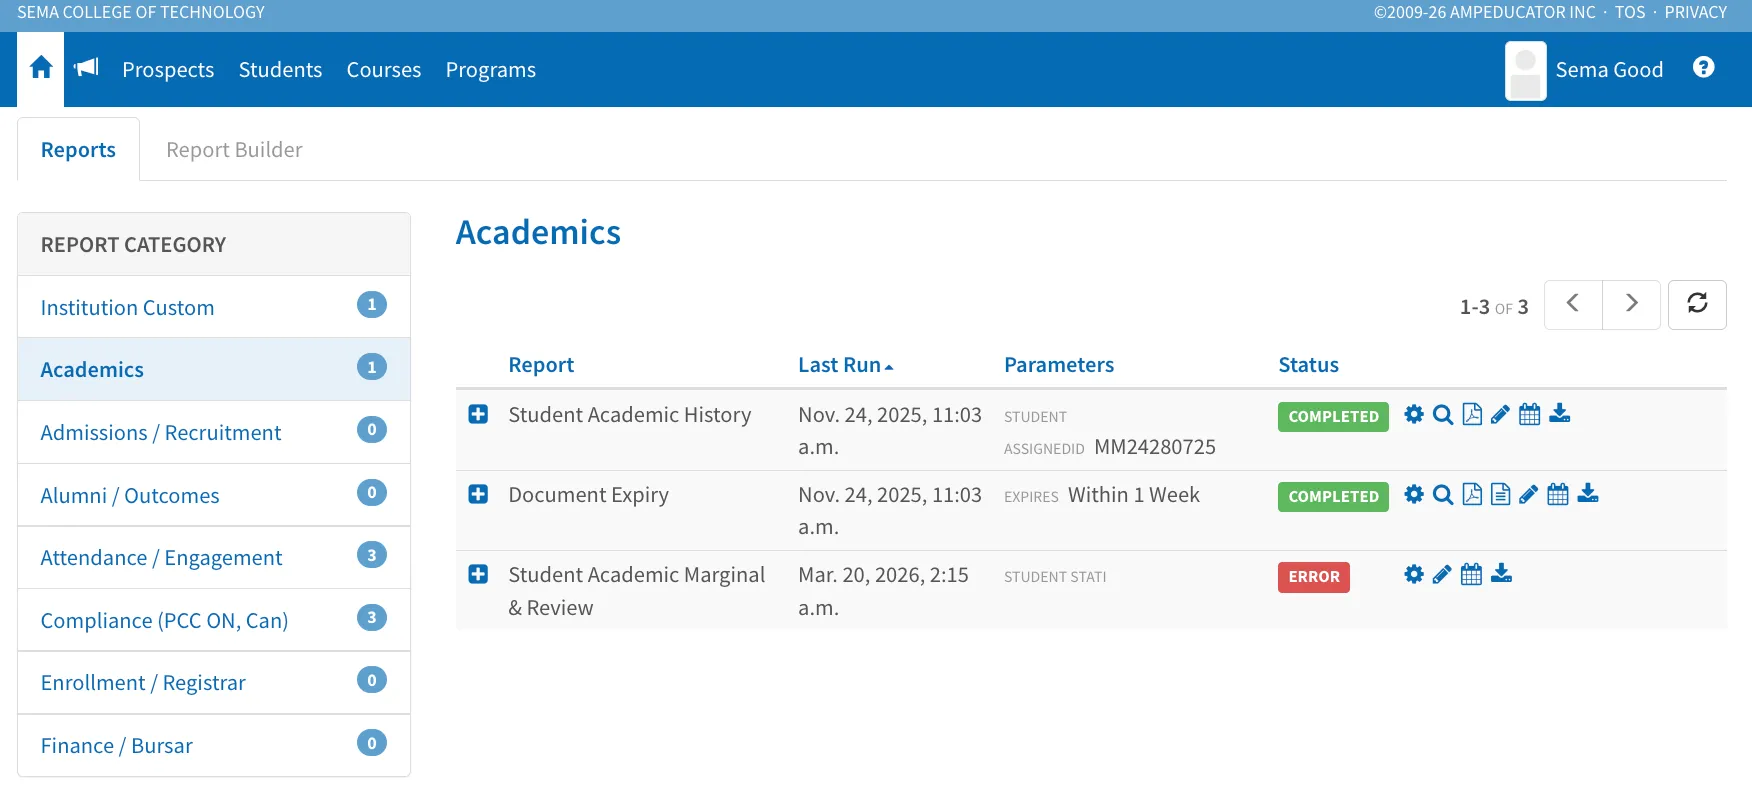
Task: Refresh the Academics report list
Action: pos(1697,304)
